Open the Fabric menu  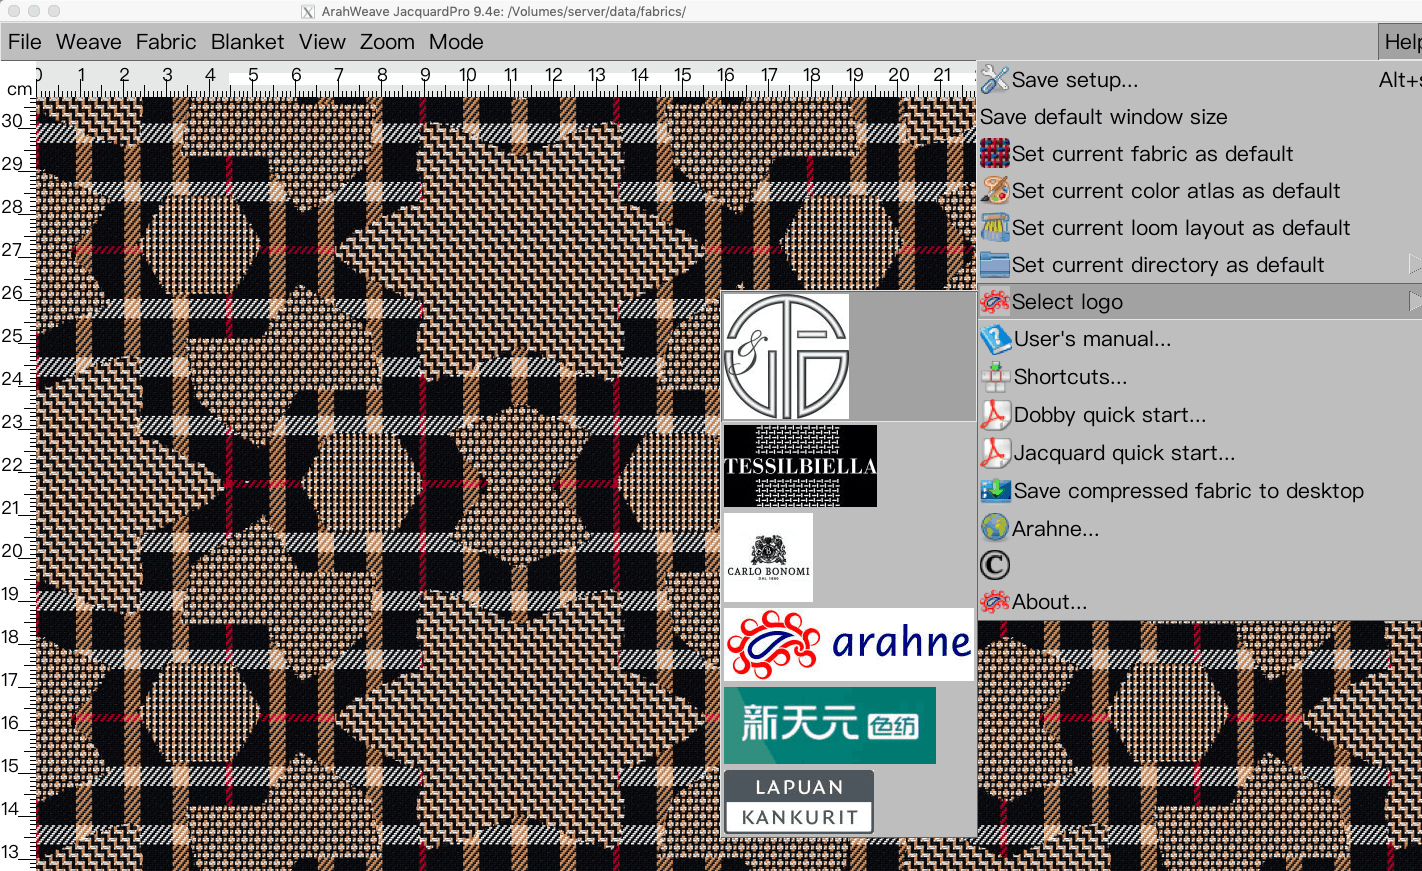tap(166, 42)
